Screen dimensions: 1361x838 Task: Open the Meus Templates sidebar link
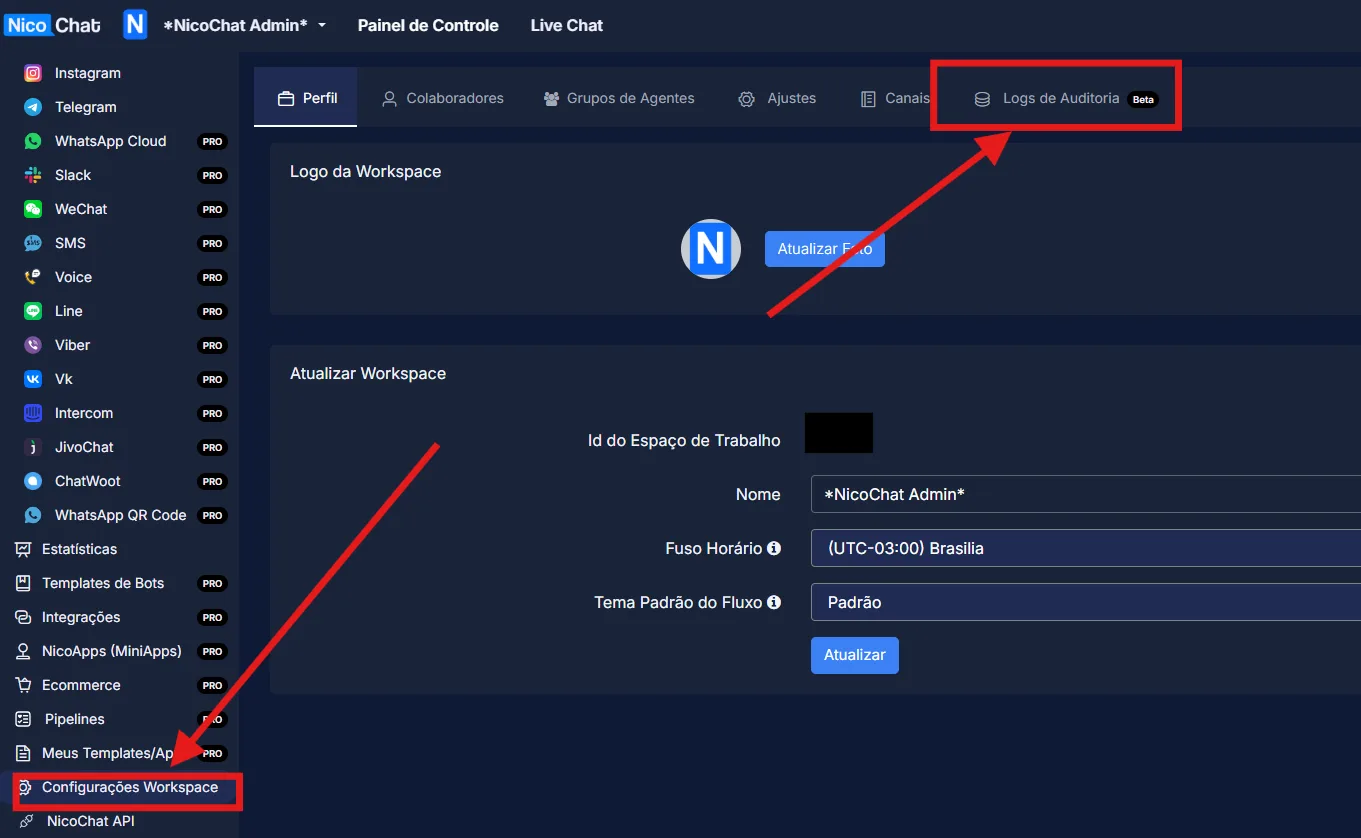[x=108, y=753]
